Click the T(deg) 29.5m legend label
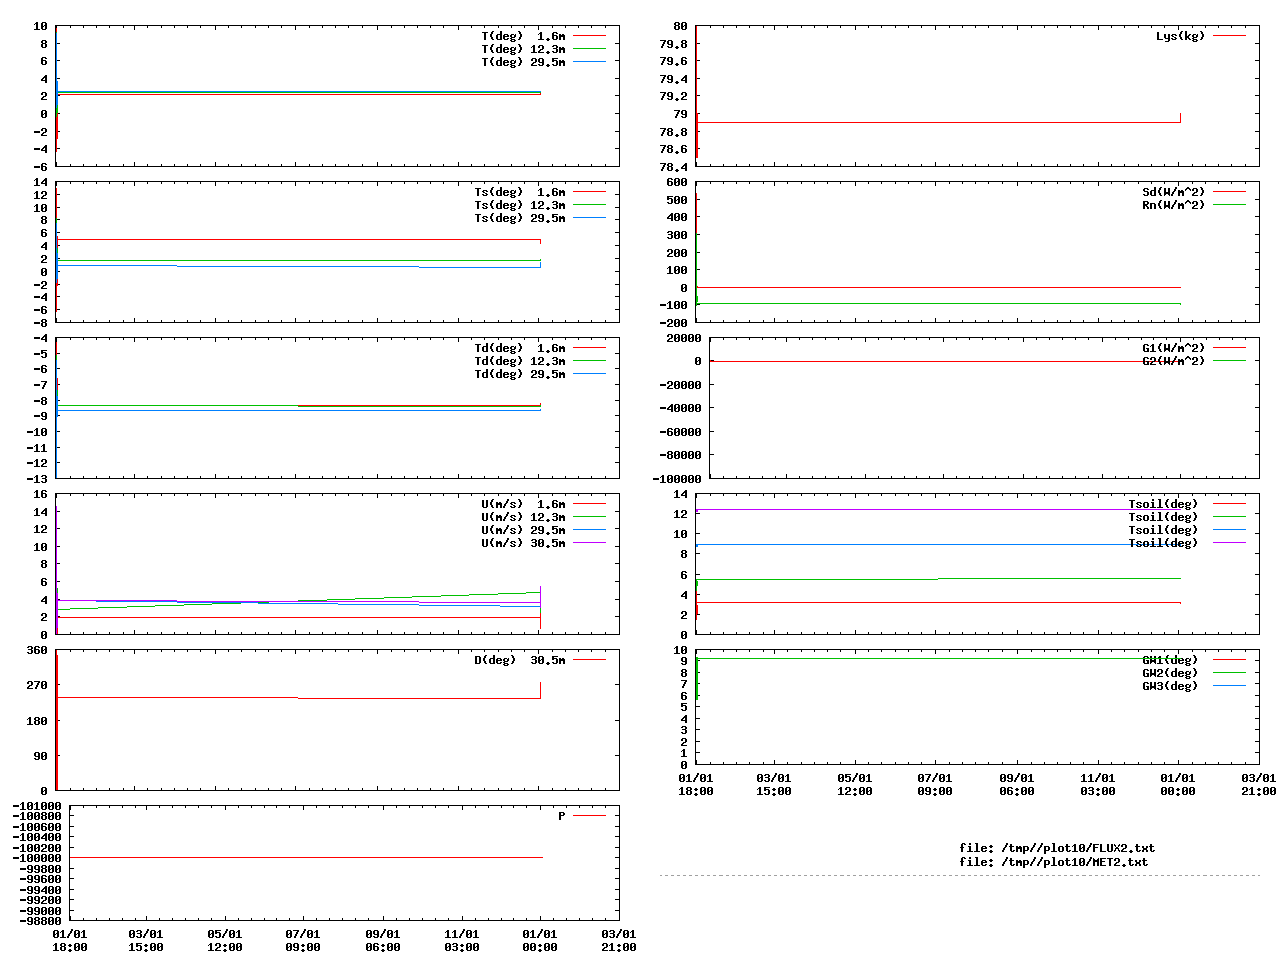The width and height of the screenshot is (1280, 960). click(x=523, y=62)
